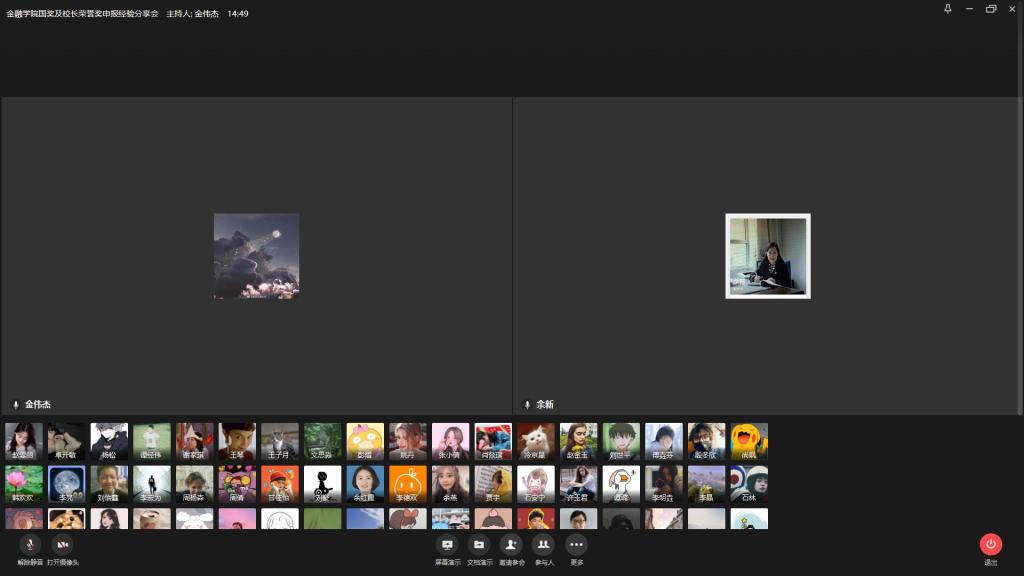
Task: Click the 余红霞 participant avatar
Action: tap(365, 484)
